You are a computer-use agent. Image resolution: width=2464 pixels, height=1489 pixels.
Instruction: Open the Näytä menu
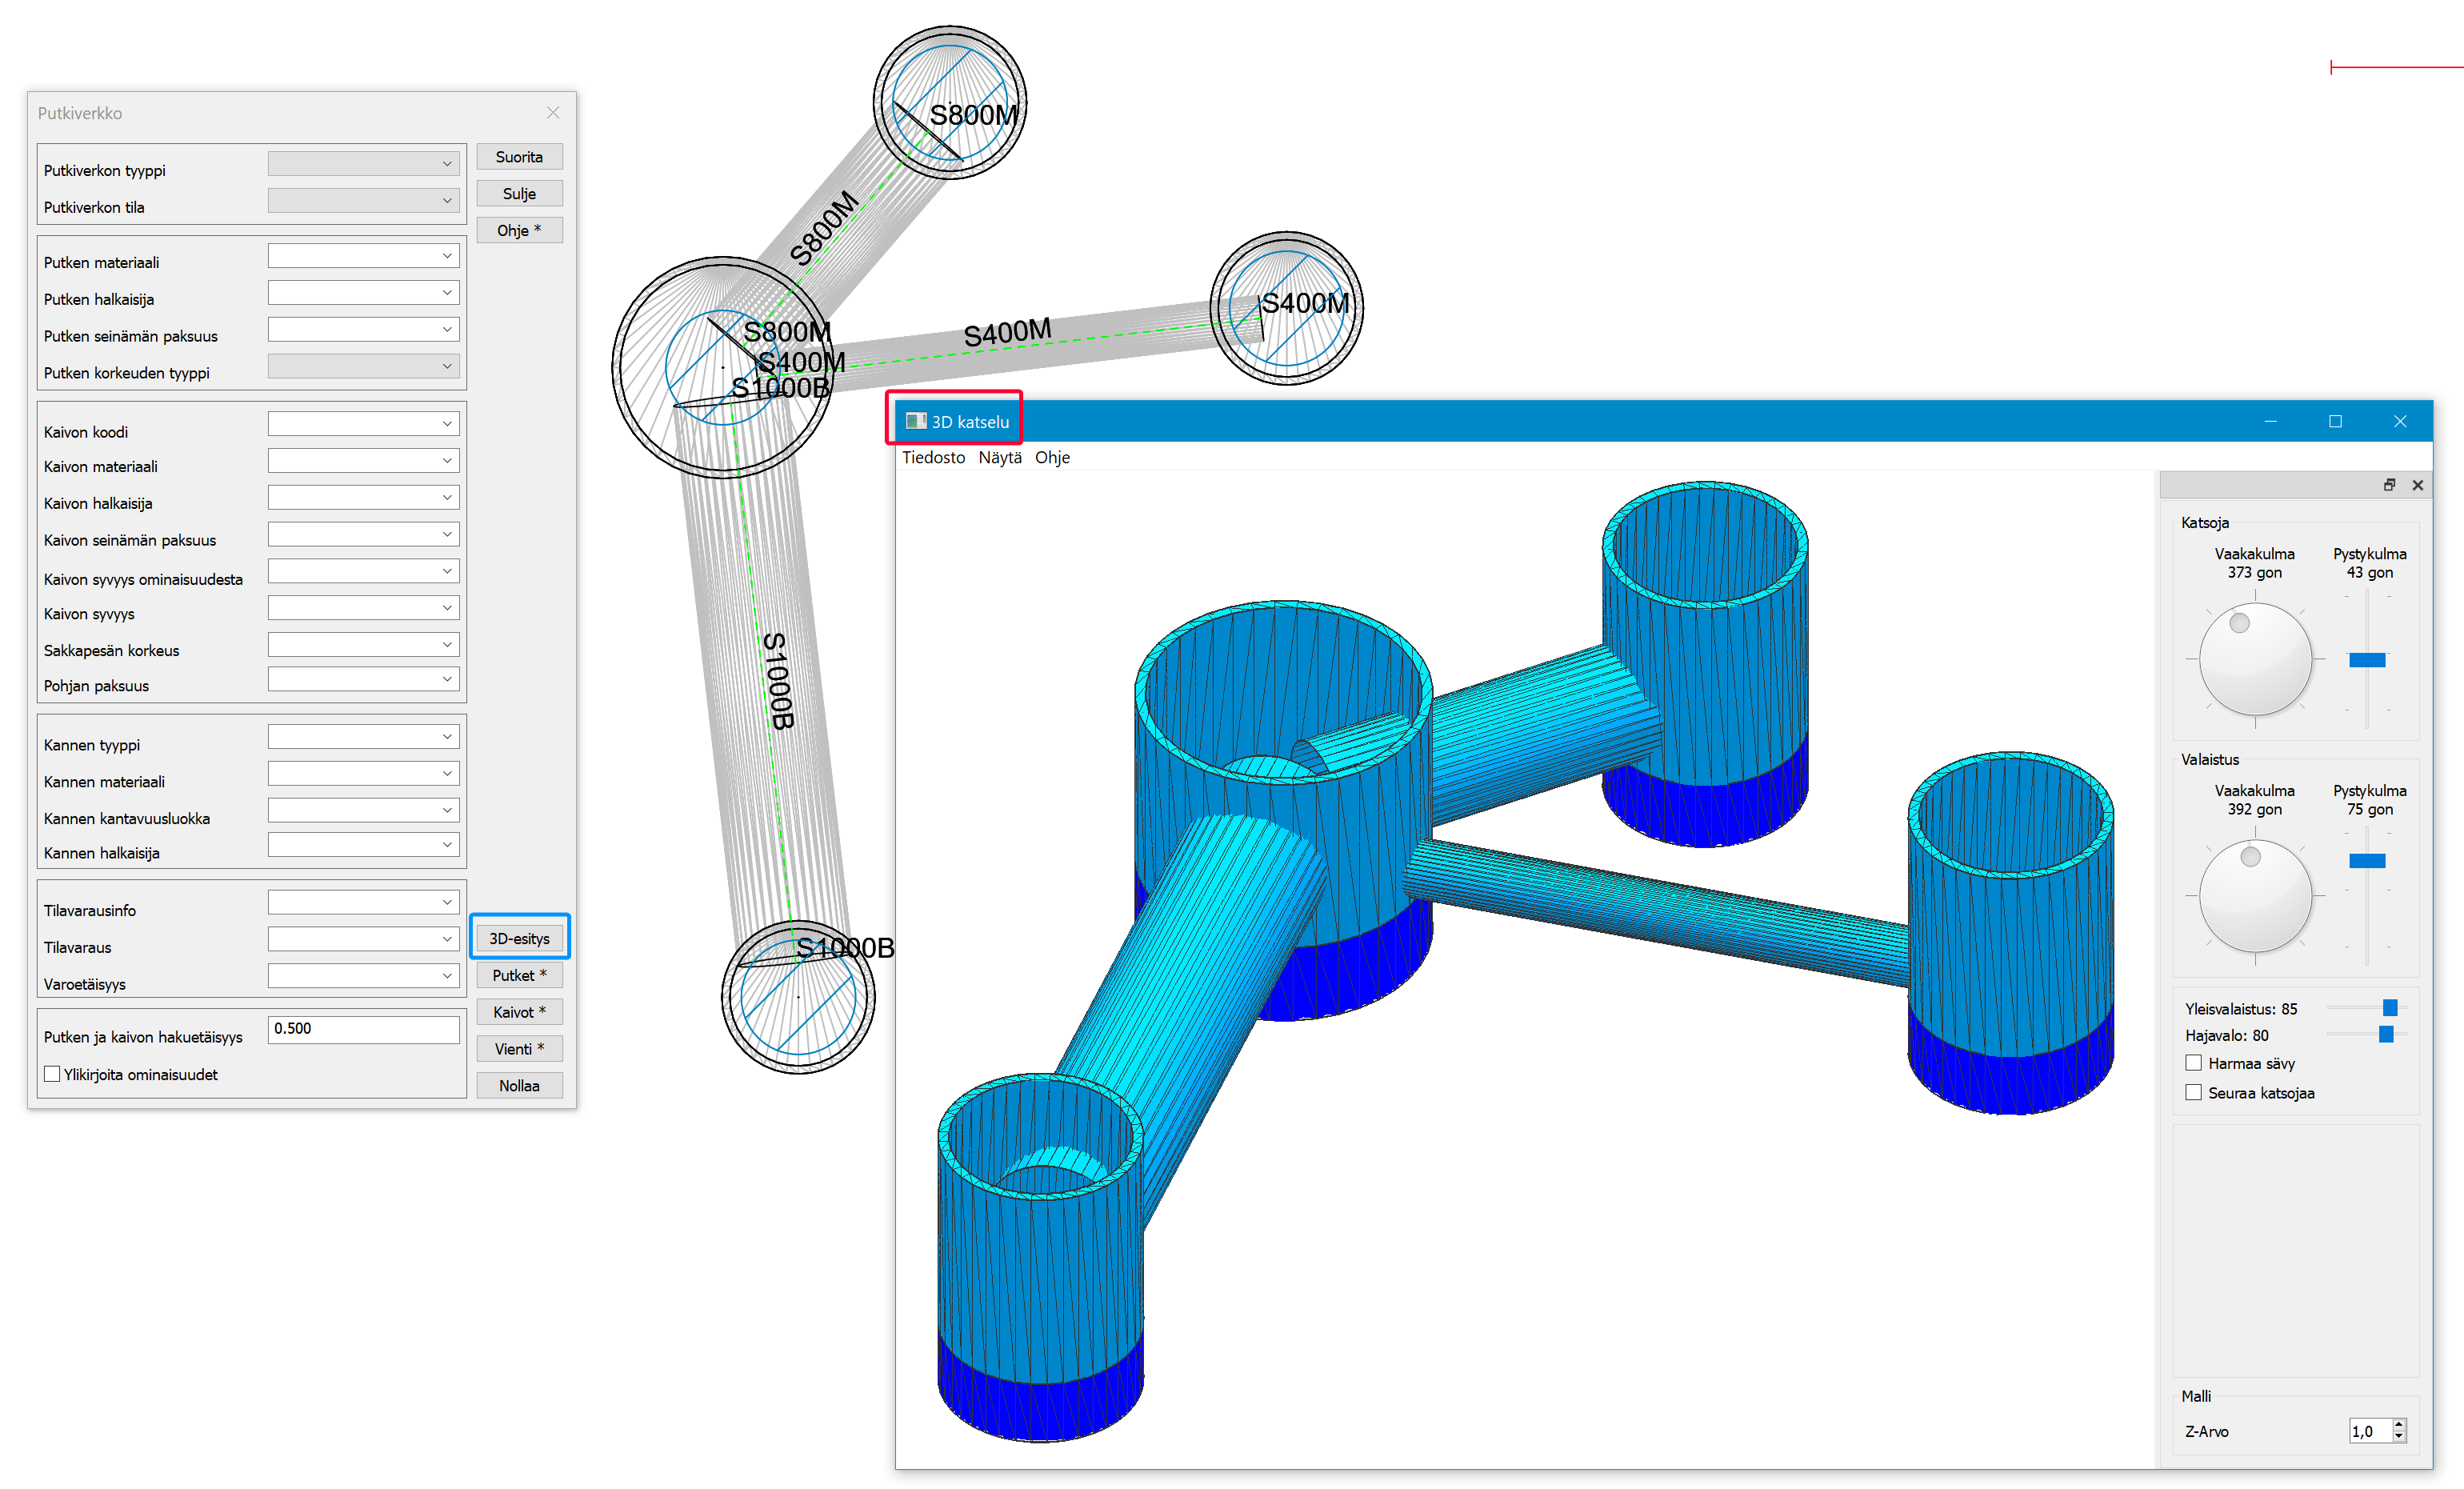[999, 457]
